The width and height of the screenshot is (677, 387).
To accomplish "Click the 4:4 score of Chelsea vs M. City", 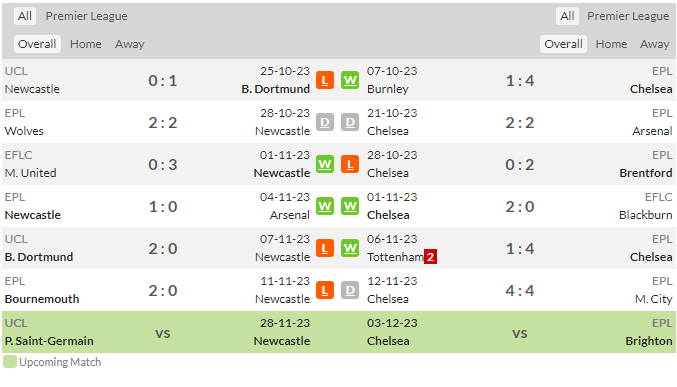I will 520,290.
